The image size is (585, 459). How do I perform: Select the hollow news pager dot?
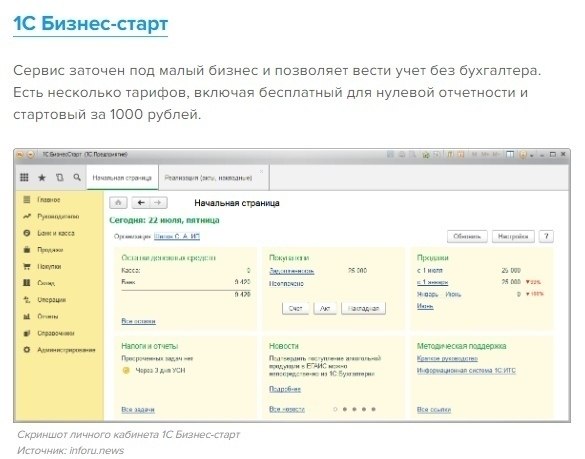[335, 409]
